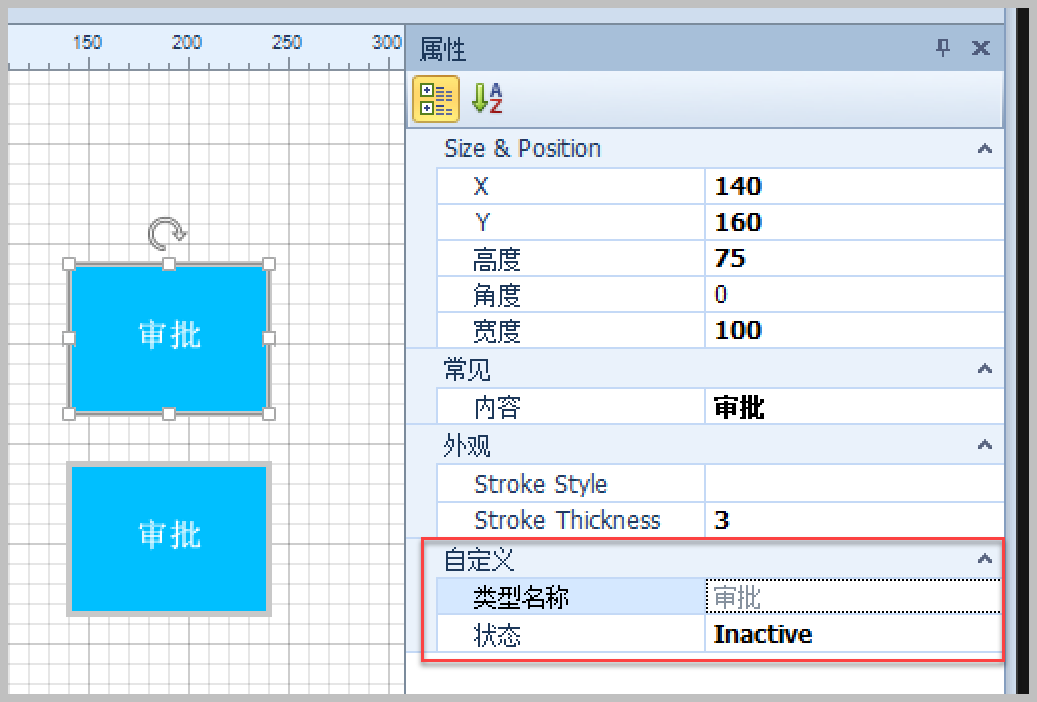Select the 内容 property label
This screenshot has height=702, width=1037.
497,407
